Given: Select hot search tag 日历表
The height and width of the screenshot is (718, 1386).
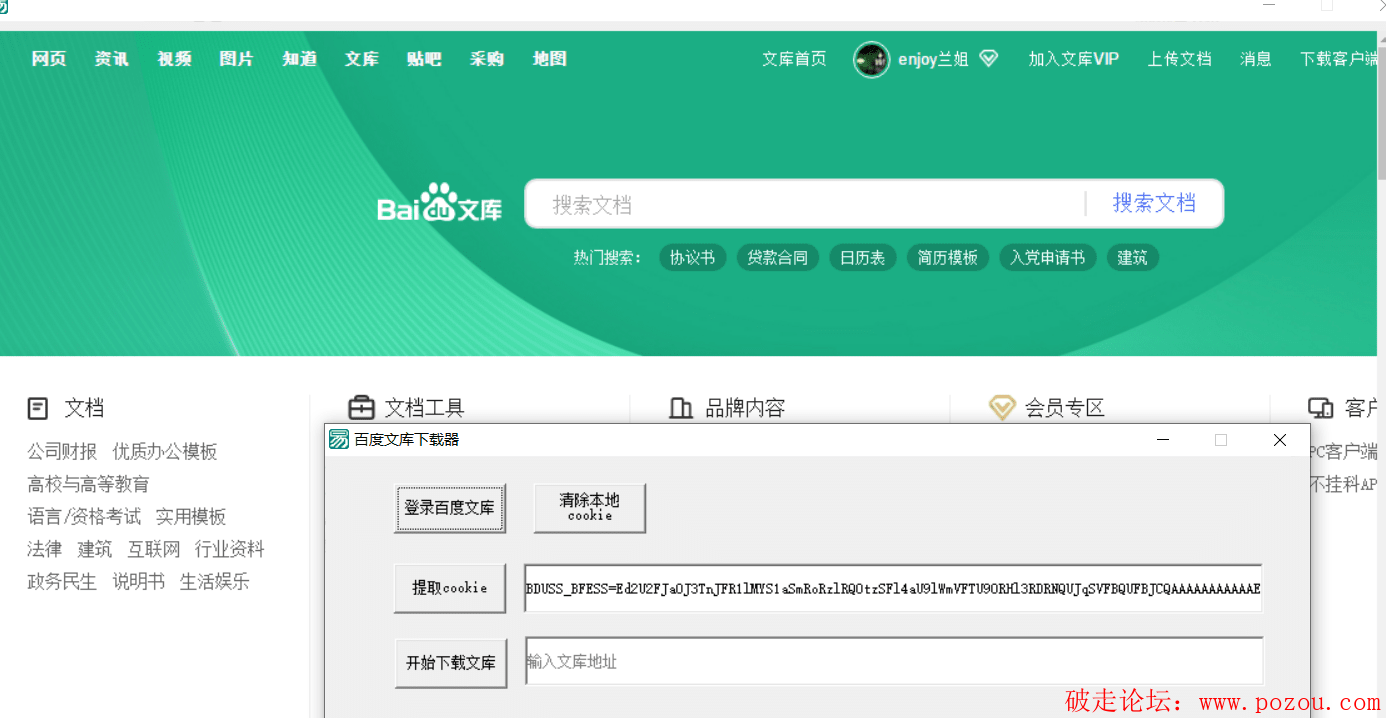Looking at the screenshot, I should (x=862, y=258).
